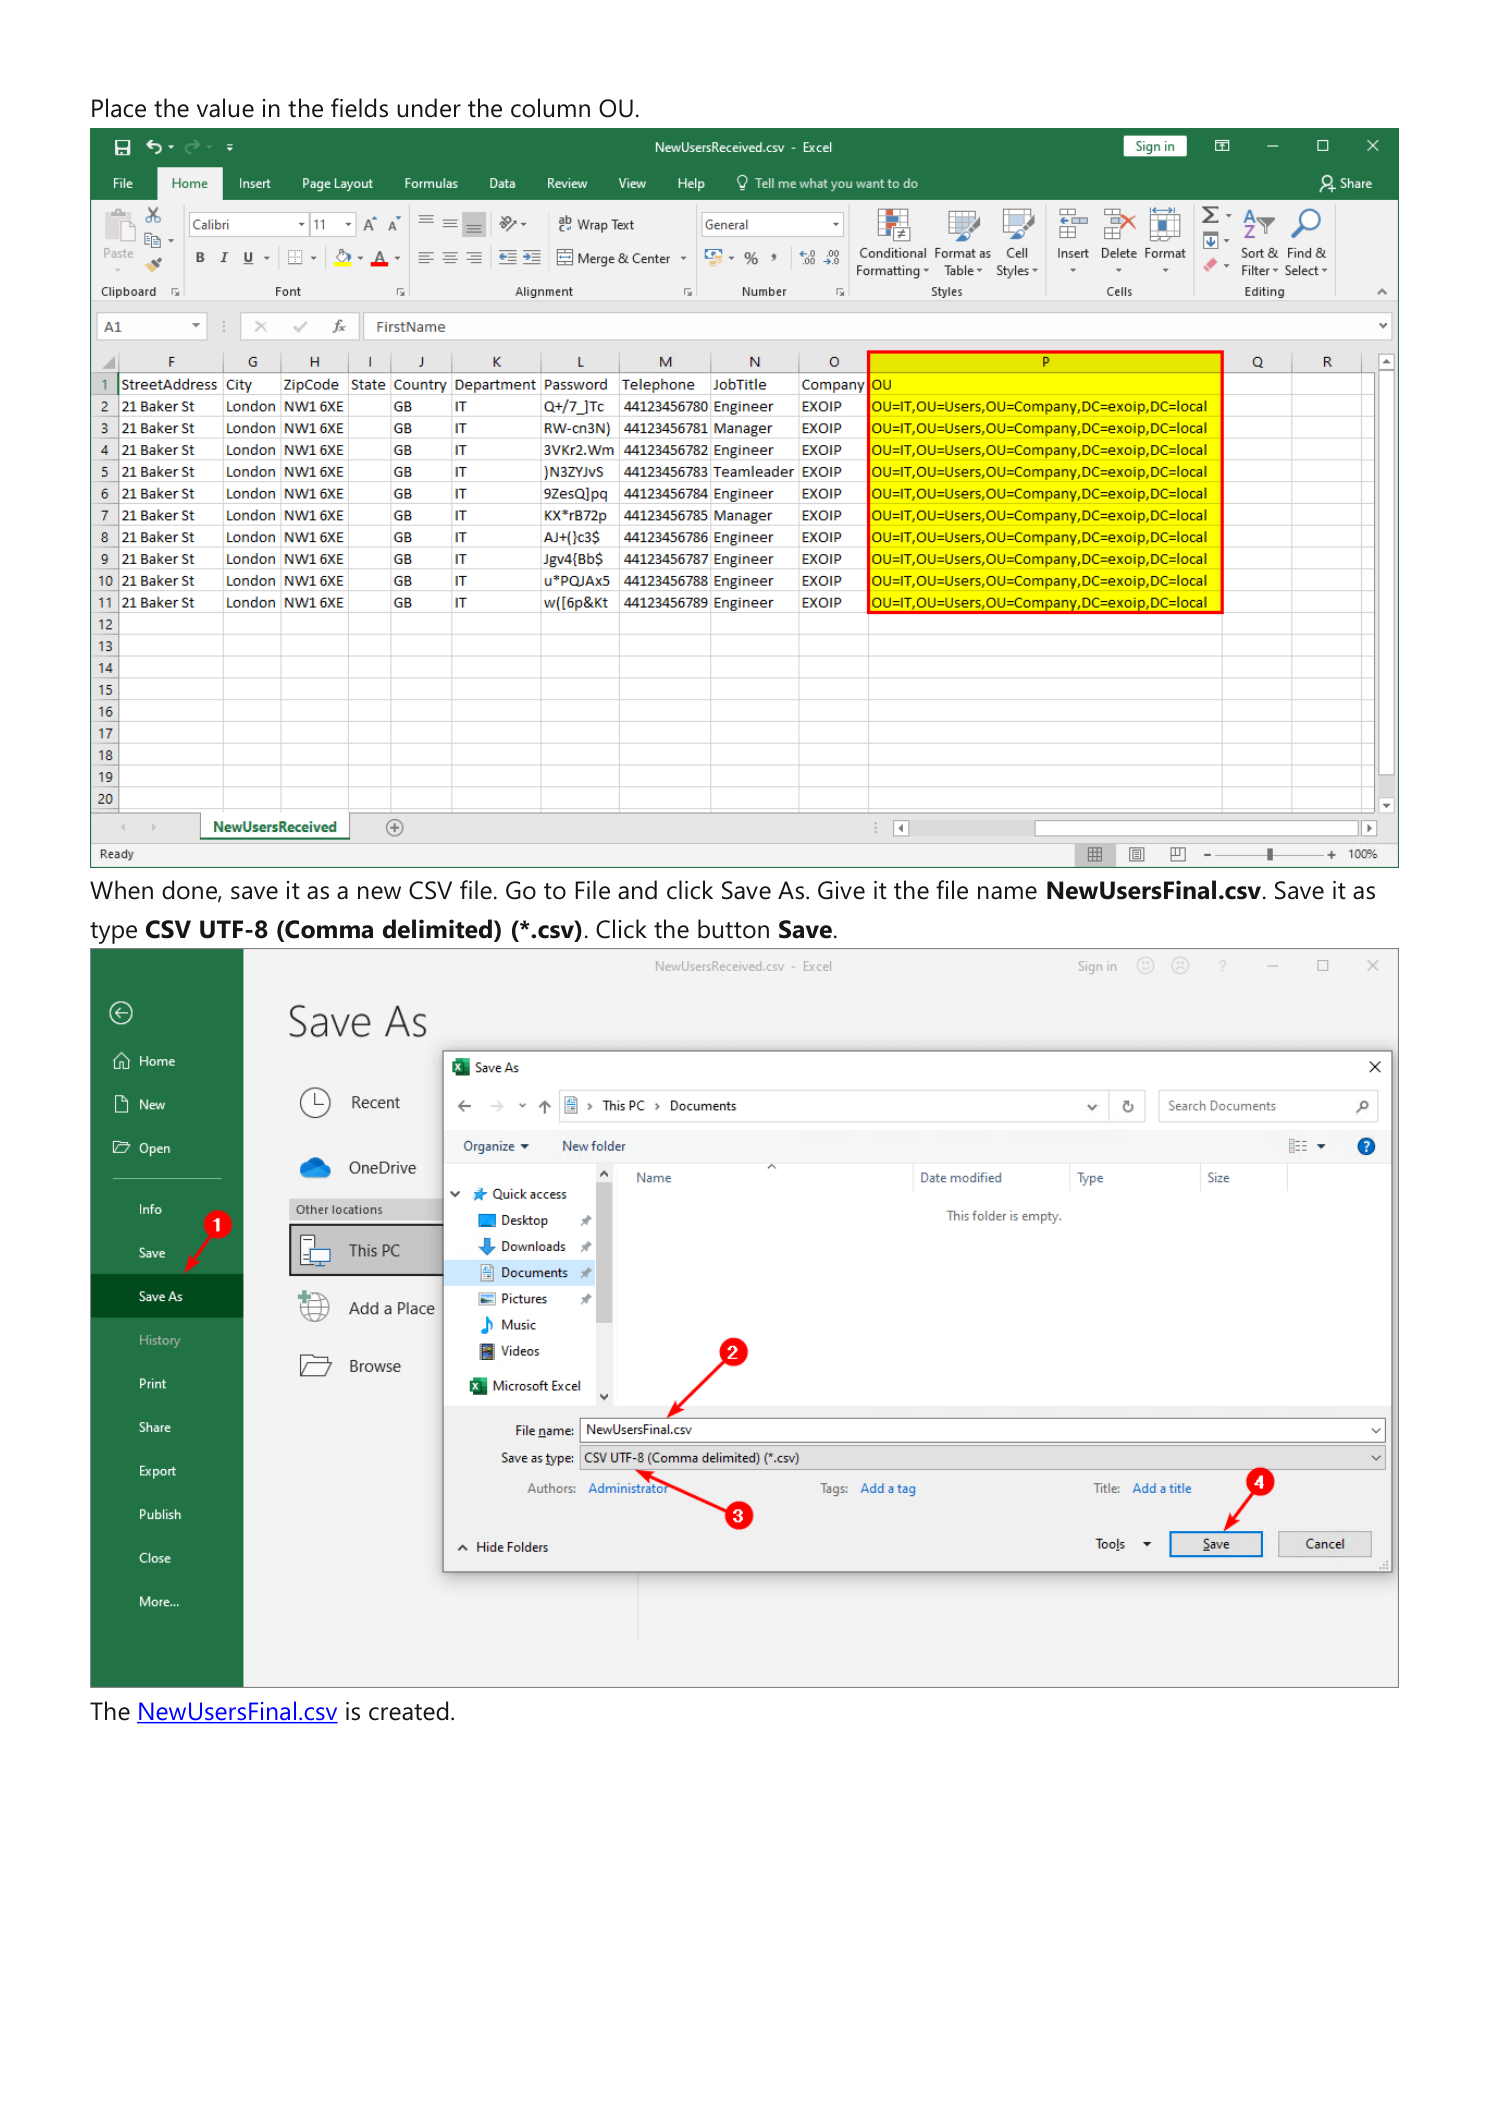Open the Insert ribbon tab

[254, 183]
